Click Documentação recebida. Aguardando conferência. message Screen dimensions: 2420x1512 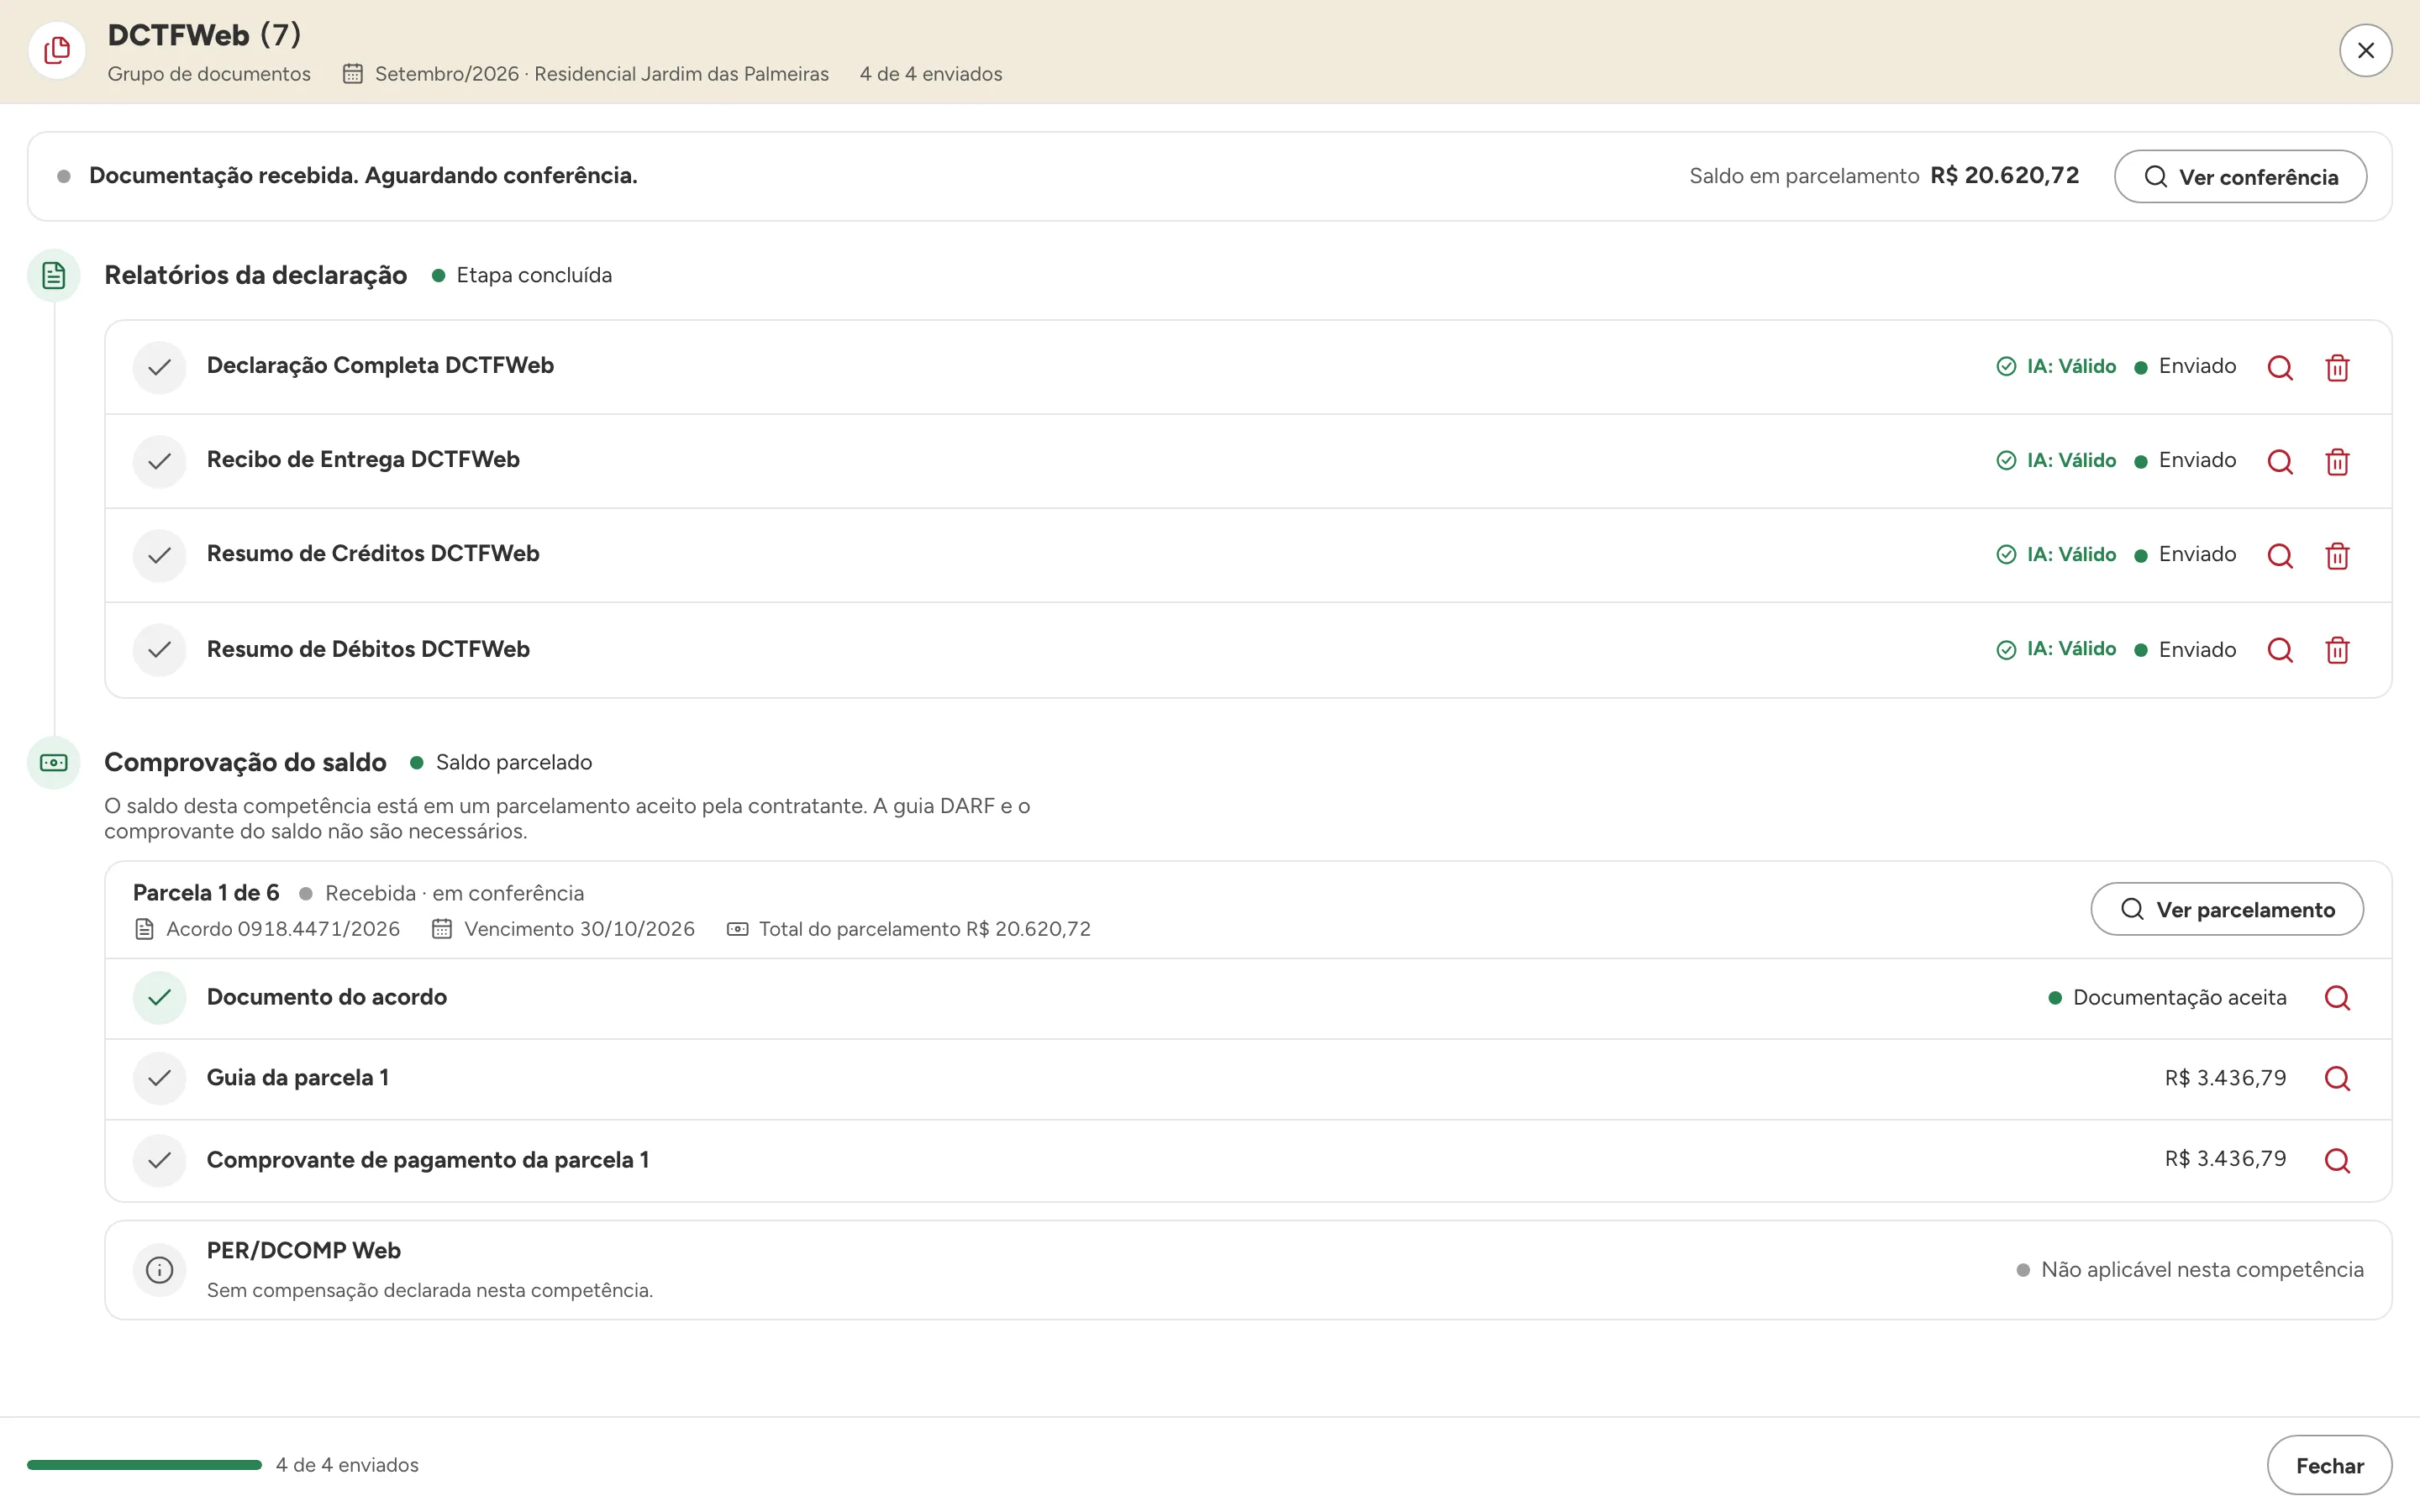coord(363,175)
